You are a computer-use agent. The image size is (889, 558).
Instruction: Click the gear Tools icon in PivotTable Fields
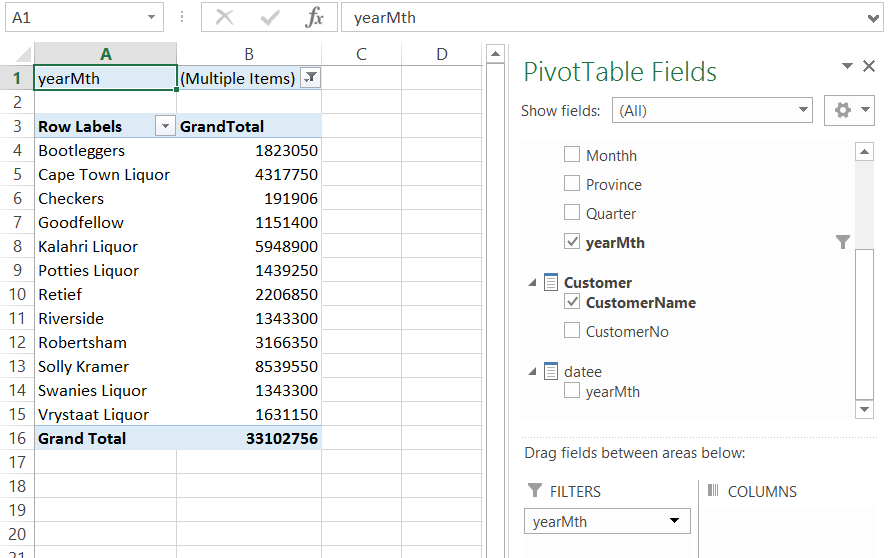point(843,111)
